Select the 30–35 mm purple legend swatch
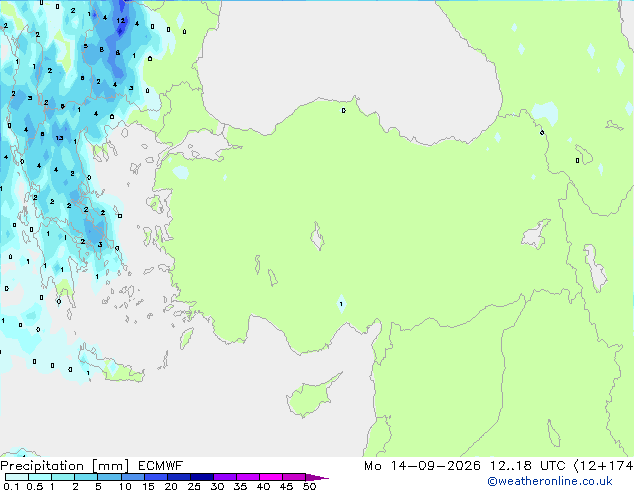The width and height of the screenshot is (634, 490). click(225, 477)
